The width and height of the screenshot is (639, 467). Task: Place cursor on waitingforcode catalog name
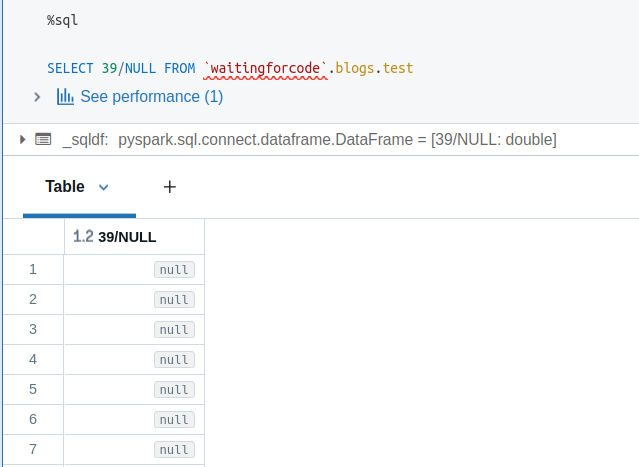pos(265,68)
